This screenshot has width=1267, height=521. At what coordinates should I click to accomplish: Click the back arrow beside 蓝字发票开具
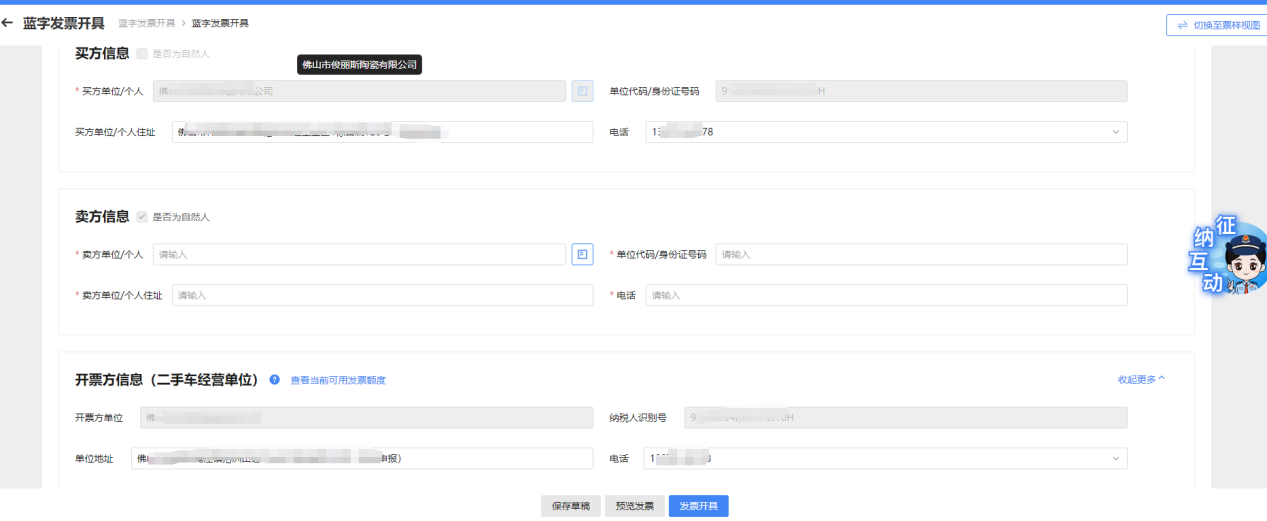tap(8, 23)
